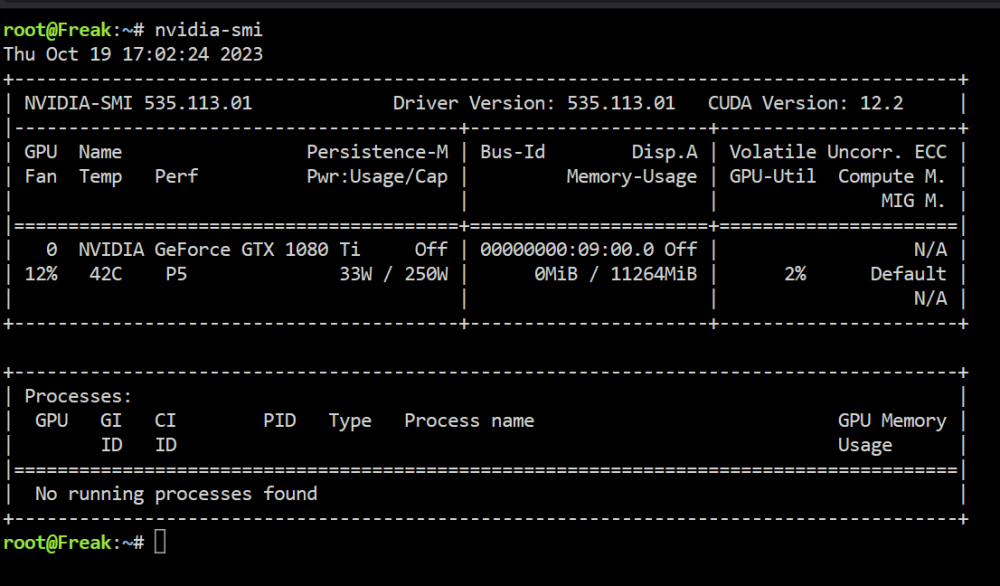Click the nvidia-smi command text
Screen dimensions: 1000x586
209,30
